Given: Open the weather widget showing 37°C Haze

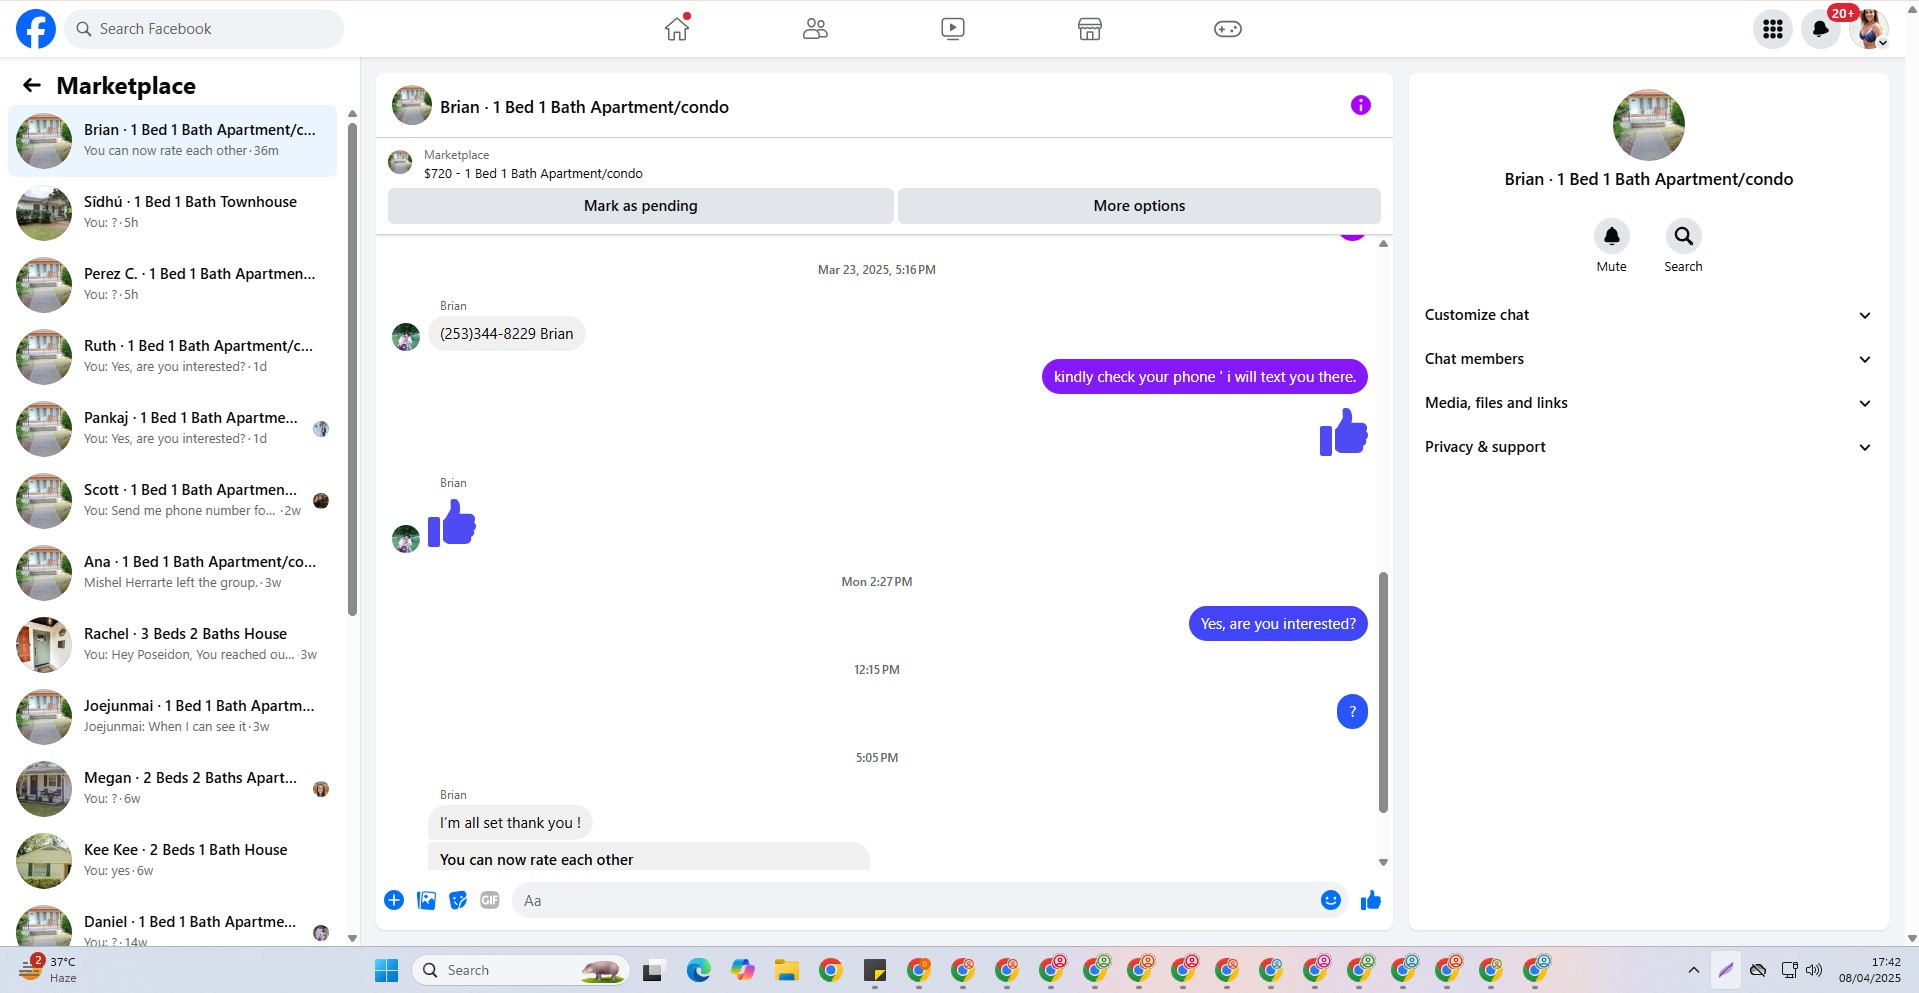Looking at the screenshot, I should [x=50, y=970].
